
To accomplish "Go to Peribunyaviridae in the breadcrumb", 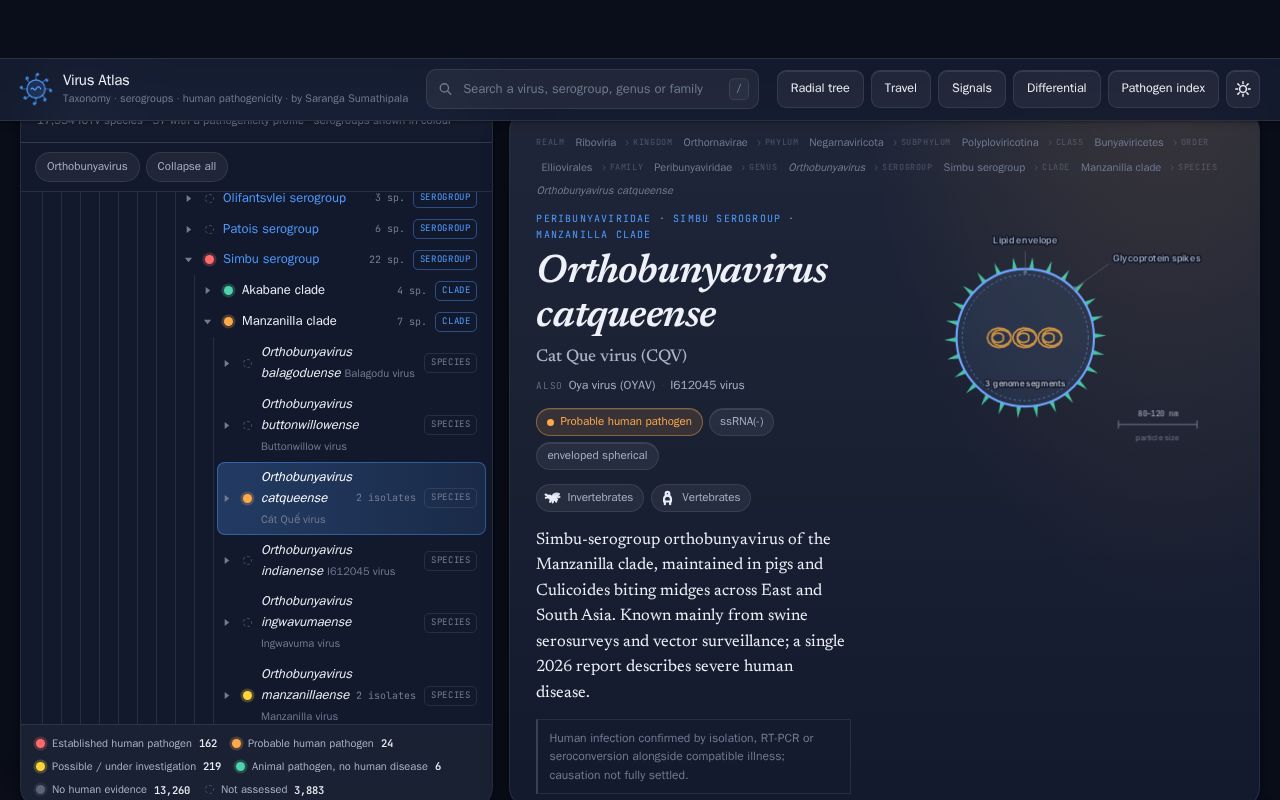I will [x=693, y=168].
